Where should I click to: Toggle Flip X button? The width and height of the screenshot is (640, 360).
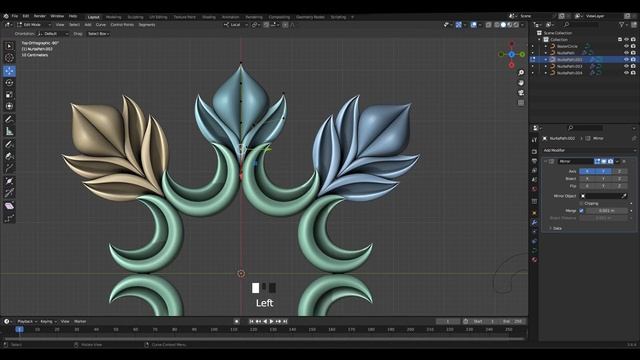point(587,186)
